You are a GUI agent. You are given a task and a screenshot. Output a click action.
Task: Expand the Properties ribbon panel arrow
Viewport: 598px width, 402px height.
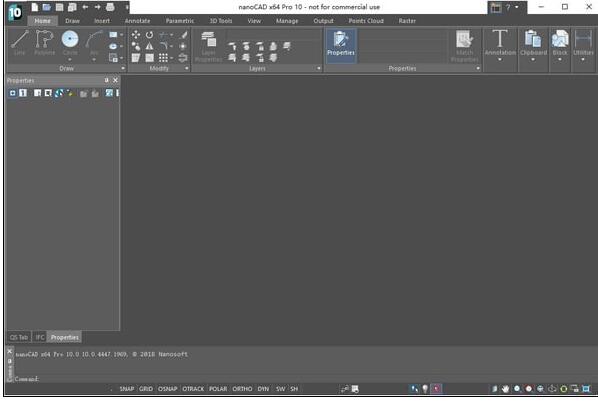477,69
